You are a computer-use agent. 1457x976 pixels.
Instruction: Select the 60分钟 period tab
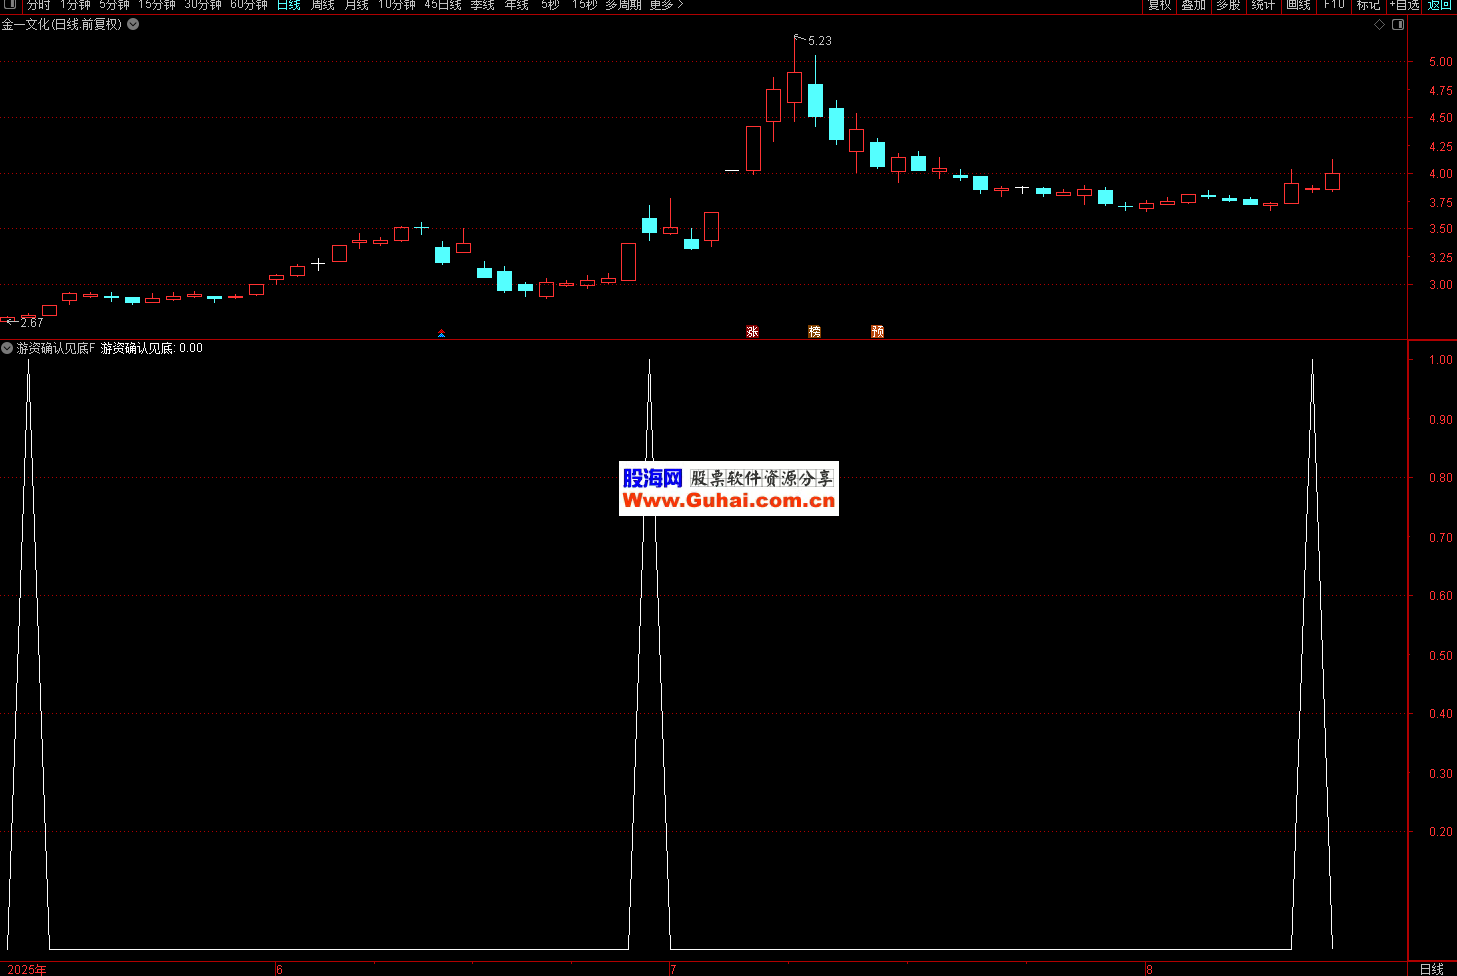coord(249,5)
